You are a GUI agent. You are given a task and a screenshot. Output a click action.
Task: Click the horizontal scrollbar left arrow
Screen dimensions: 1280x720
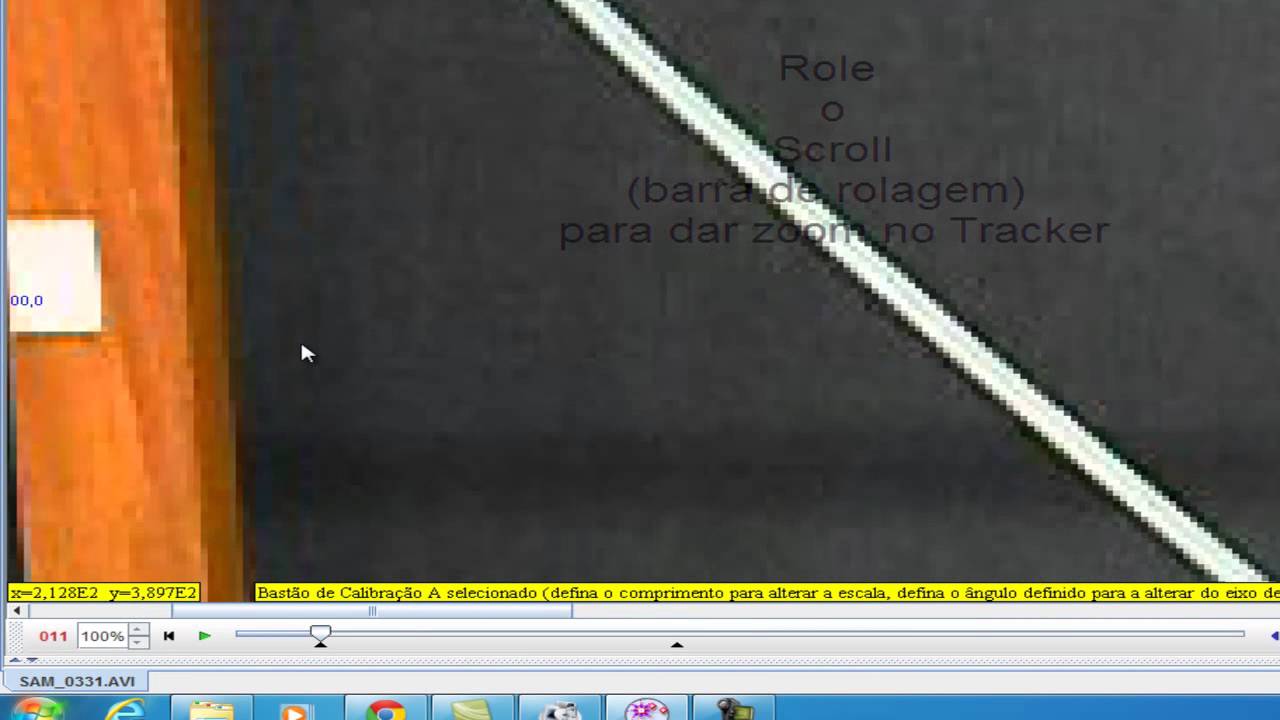click(x=16, y=611)
